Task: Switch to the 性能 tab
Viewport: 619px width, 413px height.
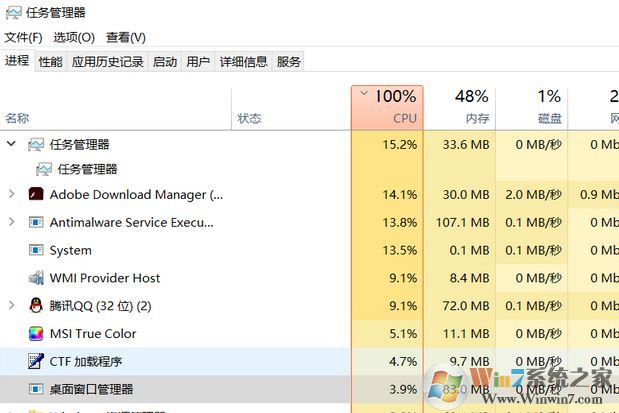Action: (x=50, y=62)
